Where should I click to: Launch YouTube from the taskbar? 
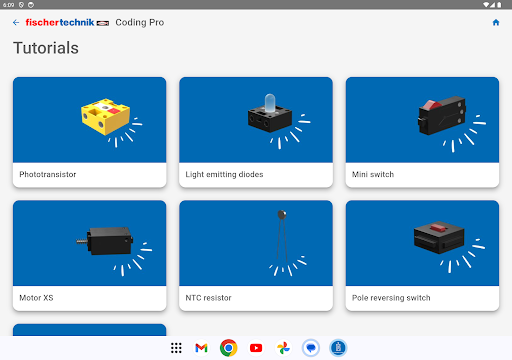point(256,348)
